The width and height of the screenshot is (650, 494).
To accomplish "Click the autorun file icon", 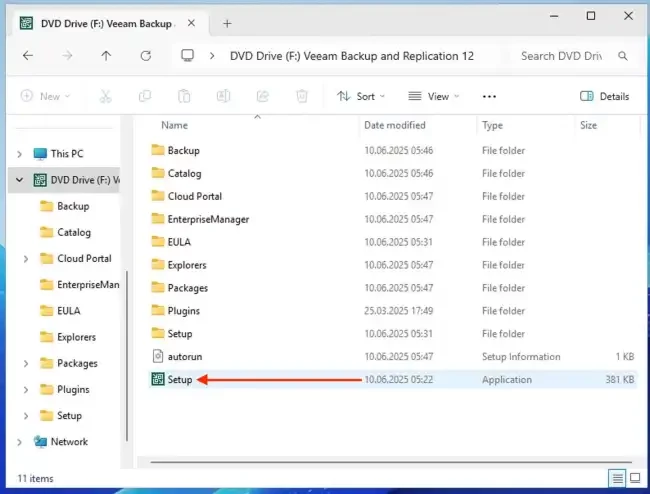I will click(158, 356).
